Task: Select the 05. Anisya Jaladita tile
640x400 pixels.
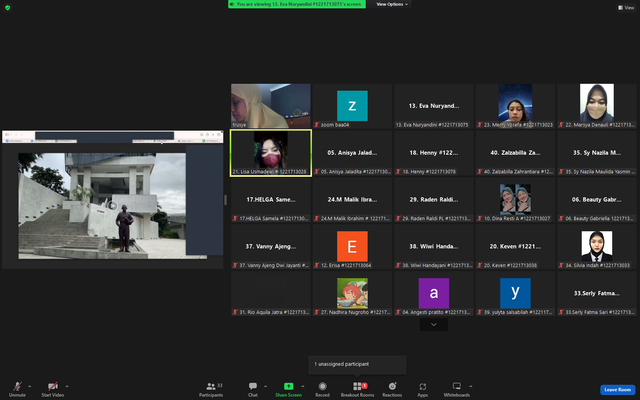Action: 352,153
